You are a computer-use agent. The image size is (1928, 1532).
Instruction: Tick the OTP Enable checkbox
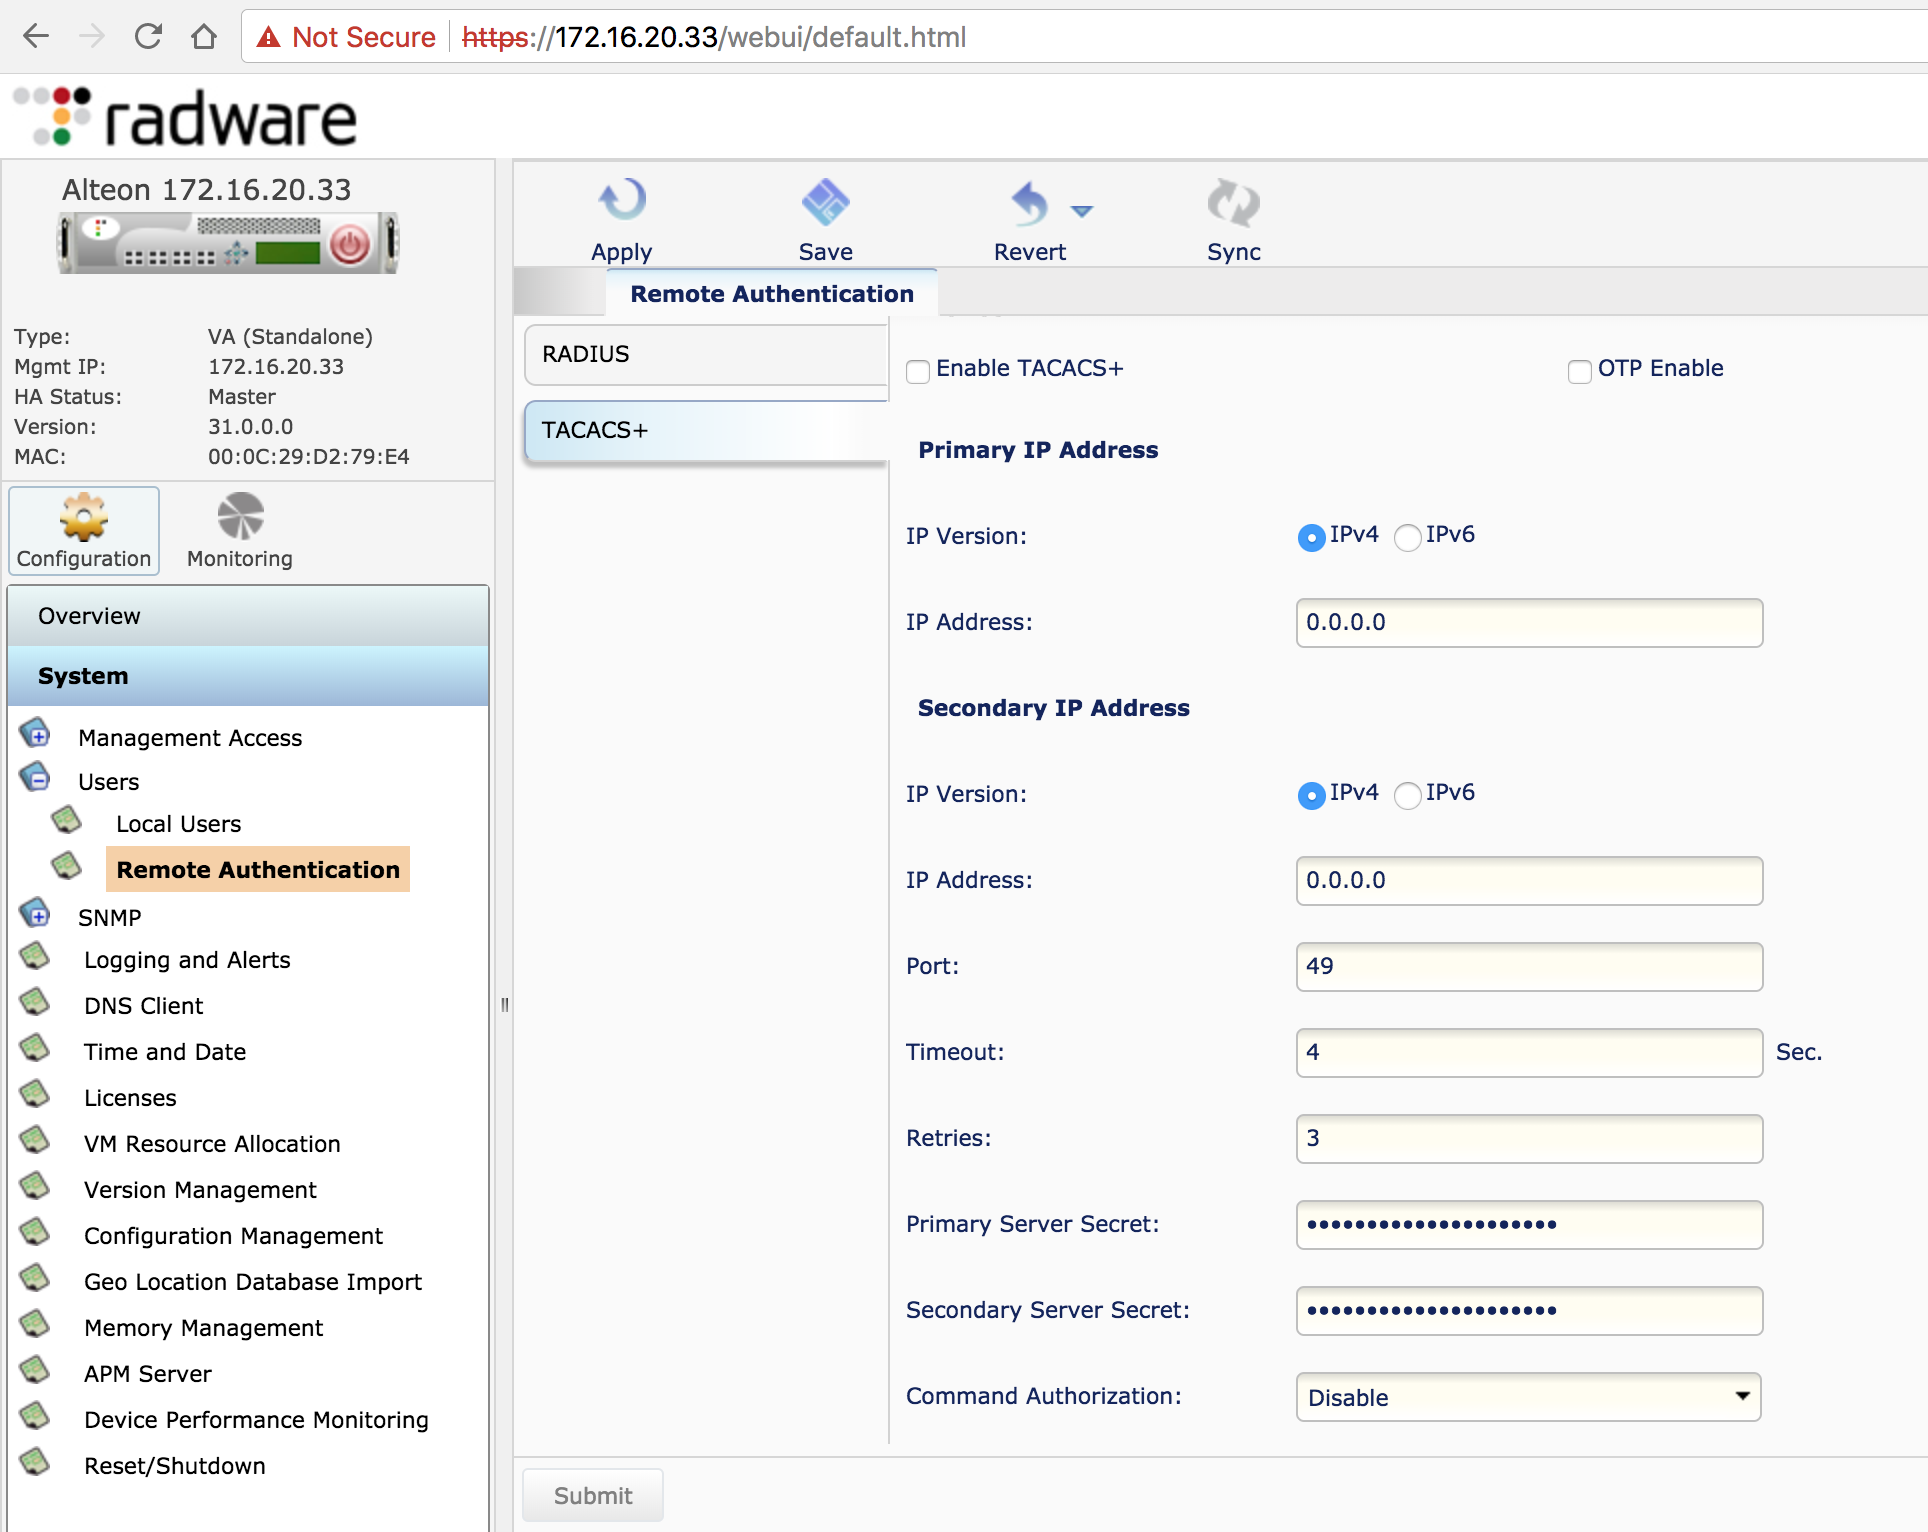click(x=1579, y=371)
